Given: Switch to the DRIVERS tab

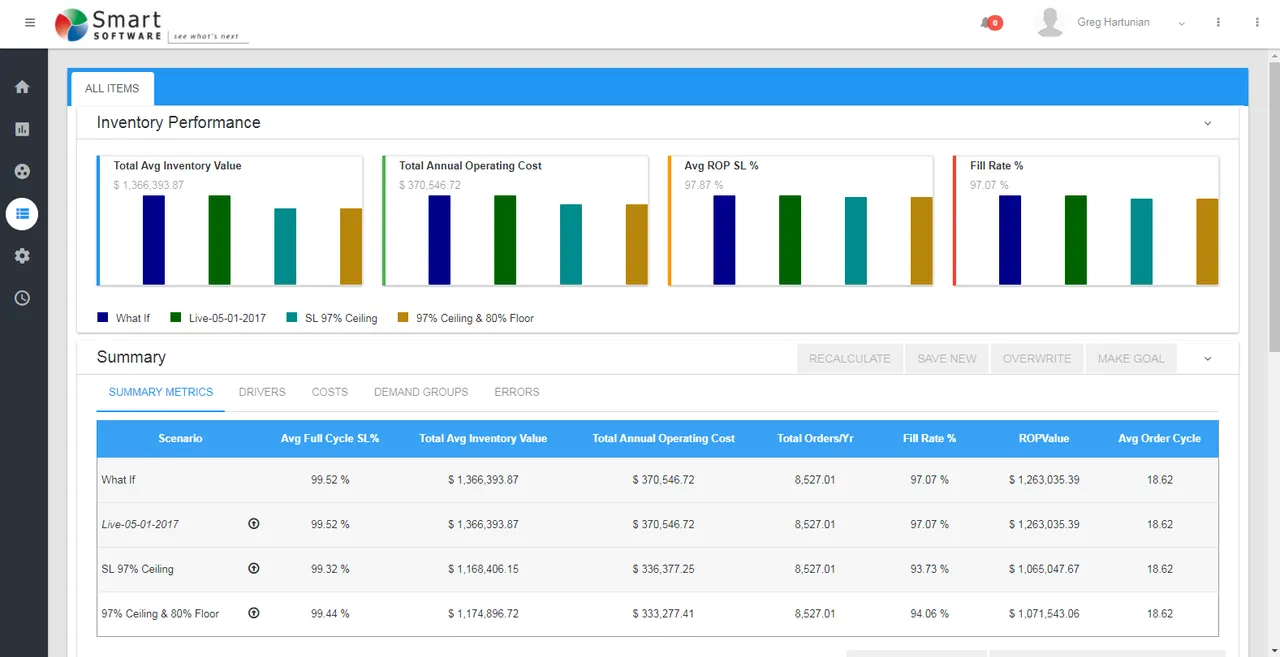Looking at the screenshot, I should pos(262,392).
